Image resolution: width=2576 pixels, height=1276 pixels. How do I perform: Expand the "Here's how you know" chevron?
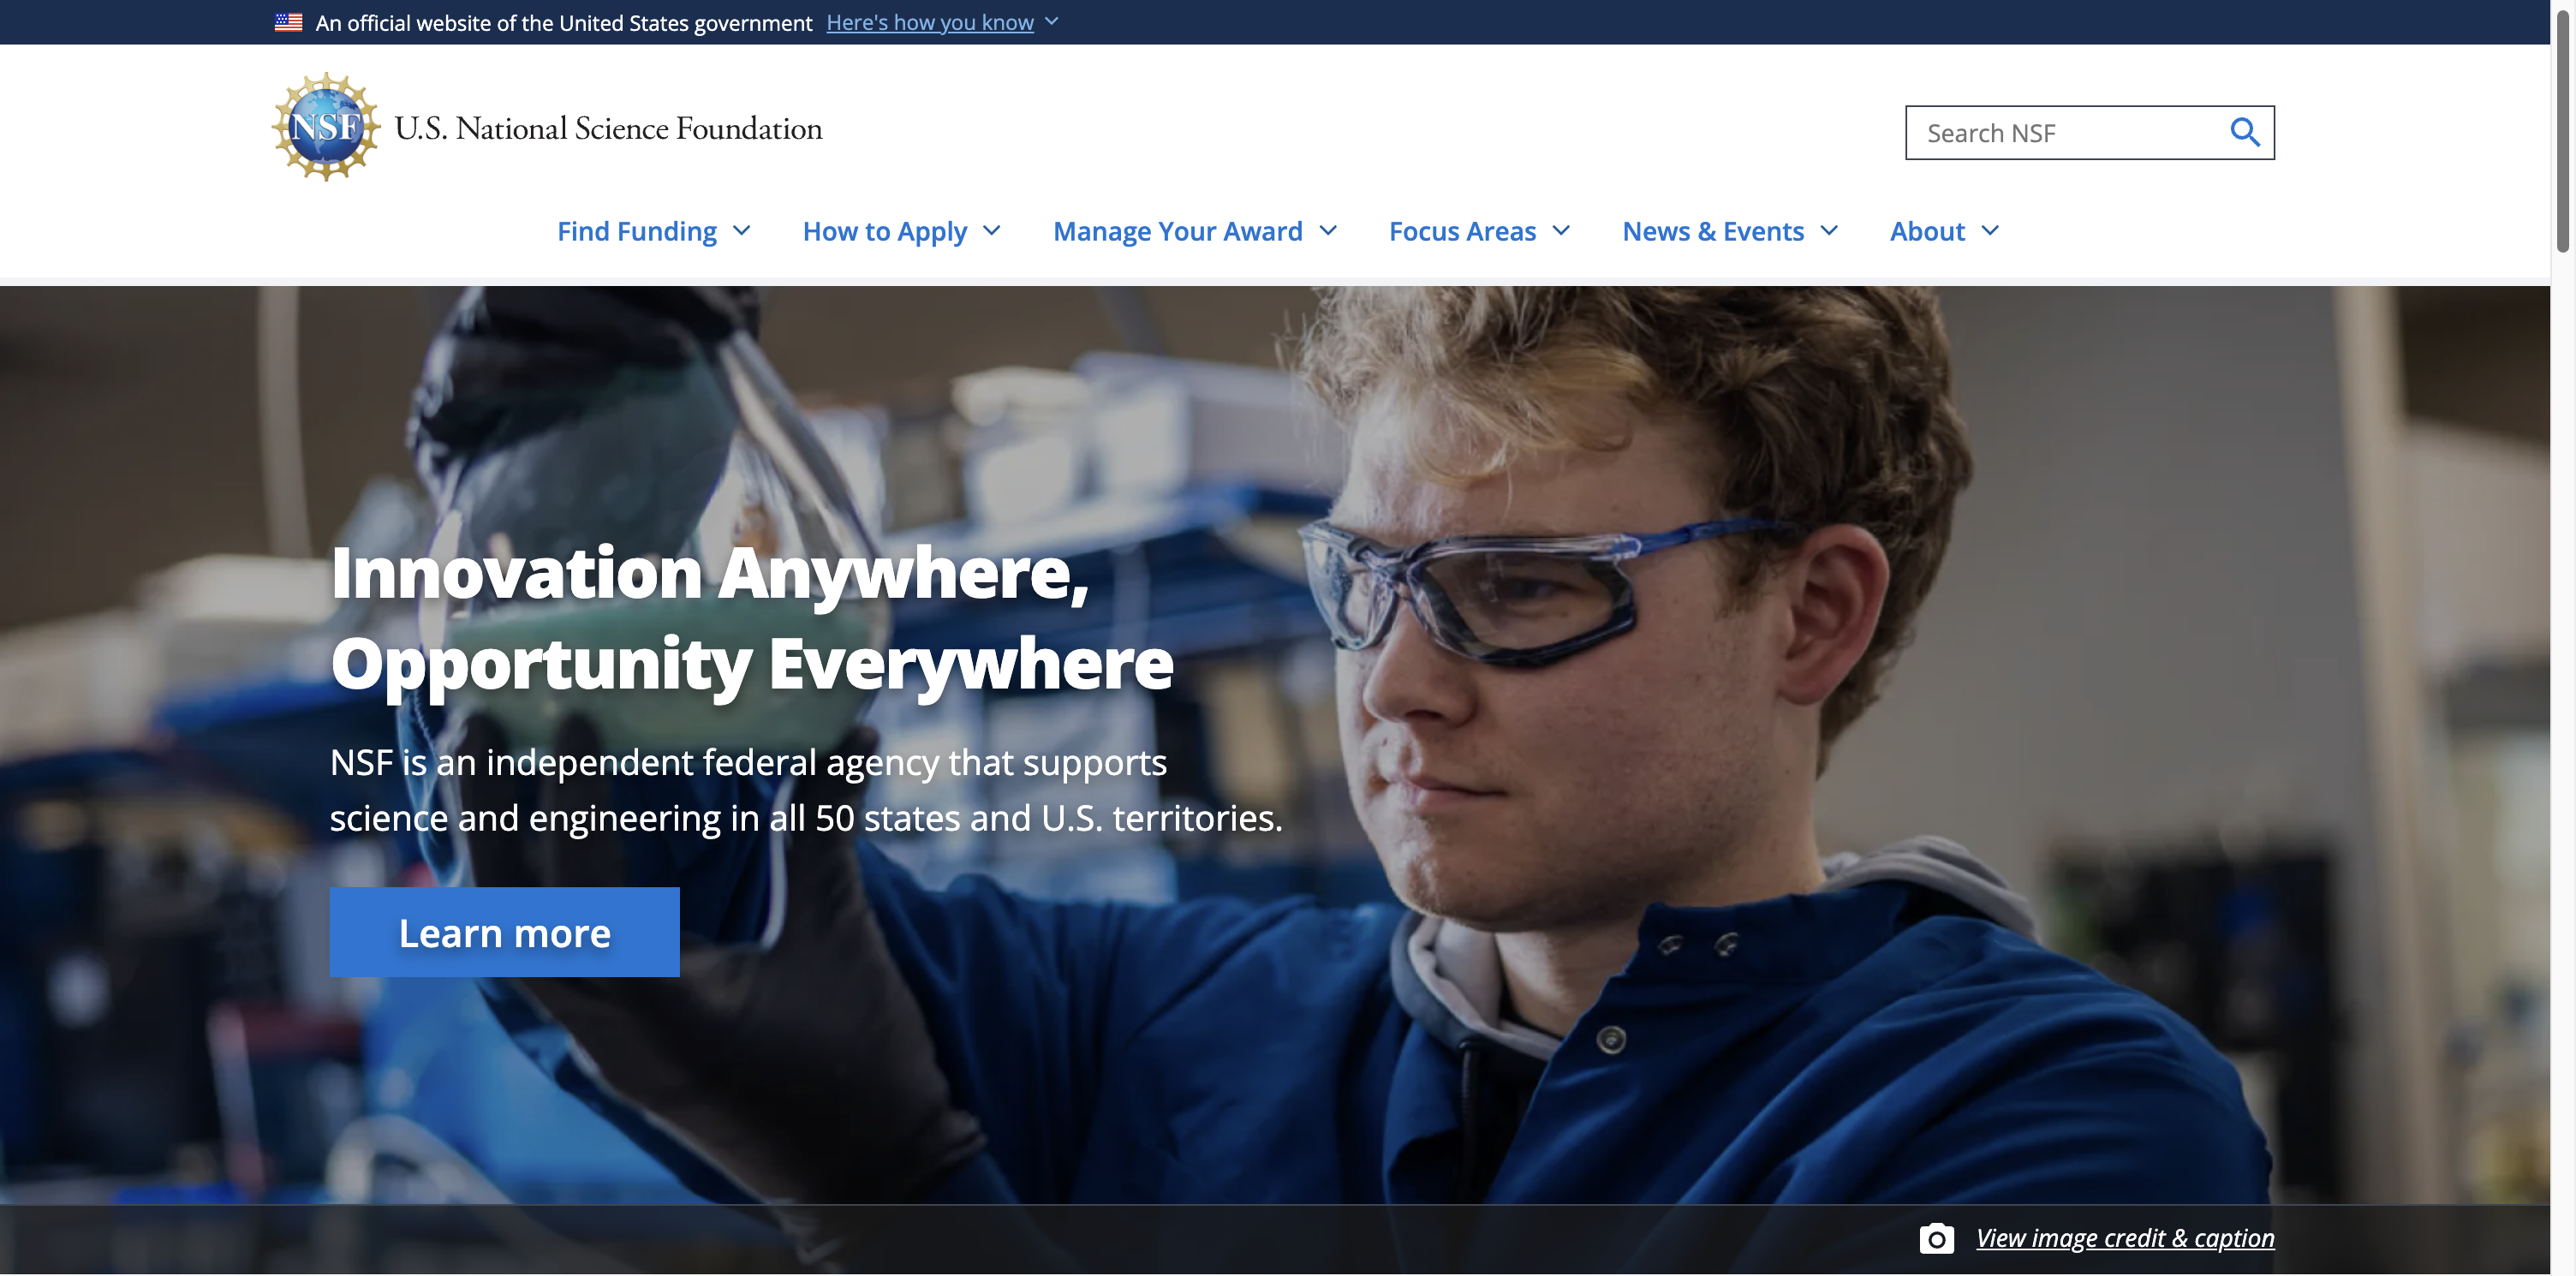[1052, 21]
